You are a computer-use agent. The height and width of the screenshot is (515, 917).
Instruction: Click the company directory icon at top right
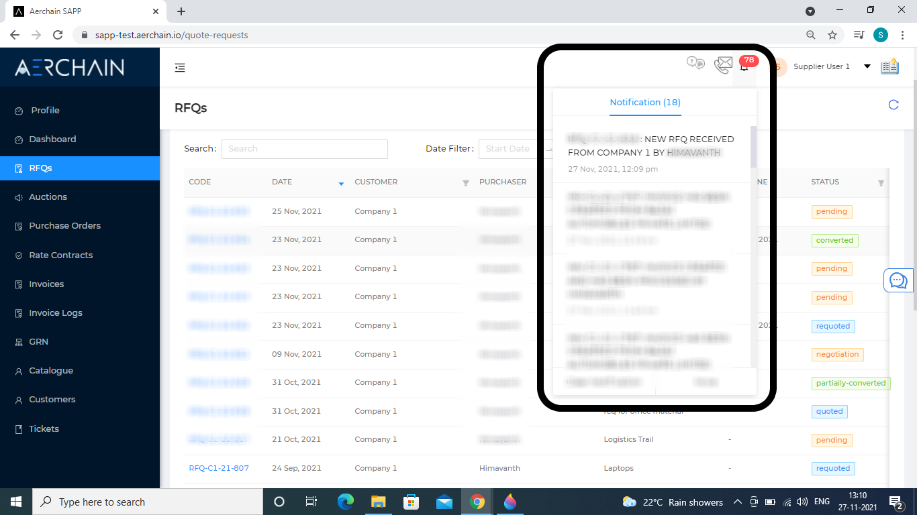tap(890, 67)
